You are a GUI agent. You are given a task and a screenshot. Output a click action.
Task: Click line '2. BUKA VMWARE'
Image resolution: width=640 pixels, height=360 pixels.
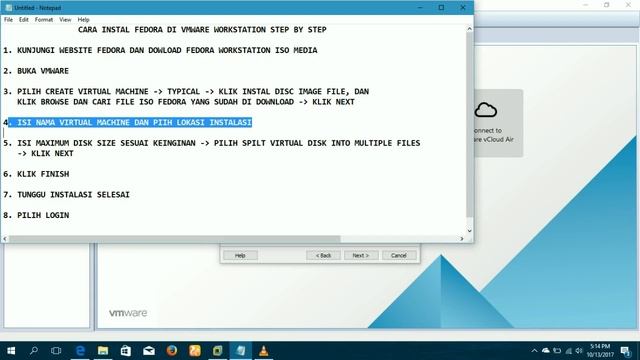pyautogui.click(x=36, y=71)
